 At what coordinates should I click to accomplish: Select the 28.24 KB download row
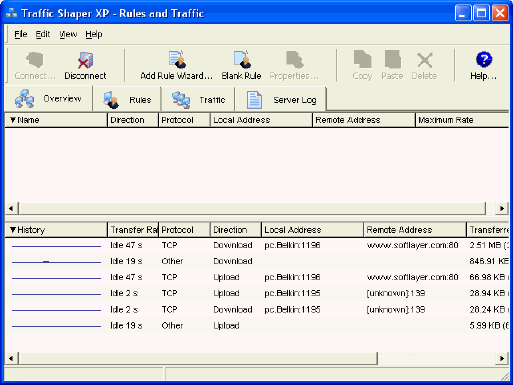tap(257, 310)
